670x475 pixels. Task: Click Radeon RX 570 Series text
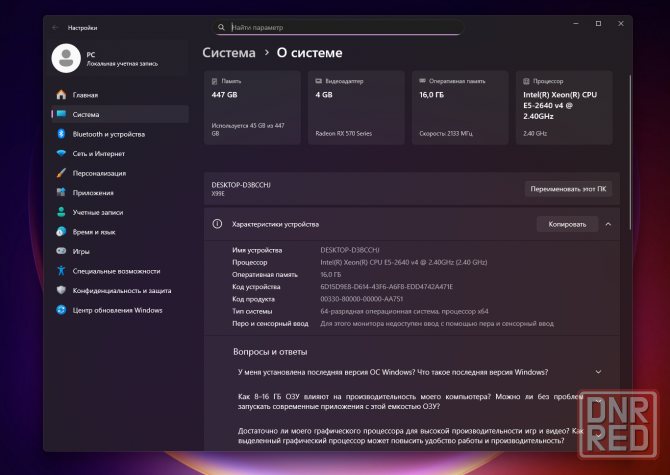click(x=344, y=134)
